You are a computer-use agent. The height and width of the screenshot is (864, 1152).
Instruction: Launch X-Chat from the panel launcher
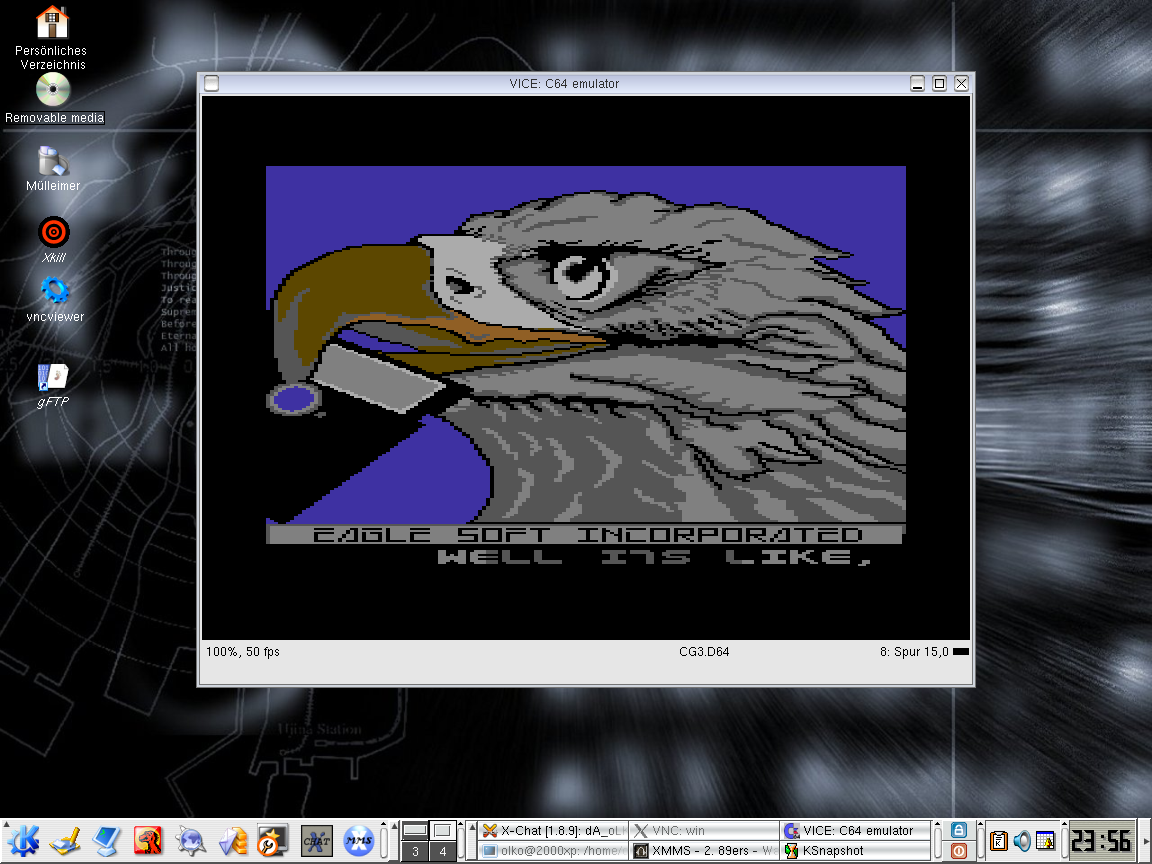click(x=316, y=841)
